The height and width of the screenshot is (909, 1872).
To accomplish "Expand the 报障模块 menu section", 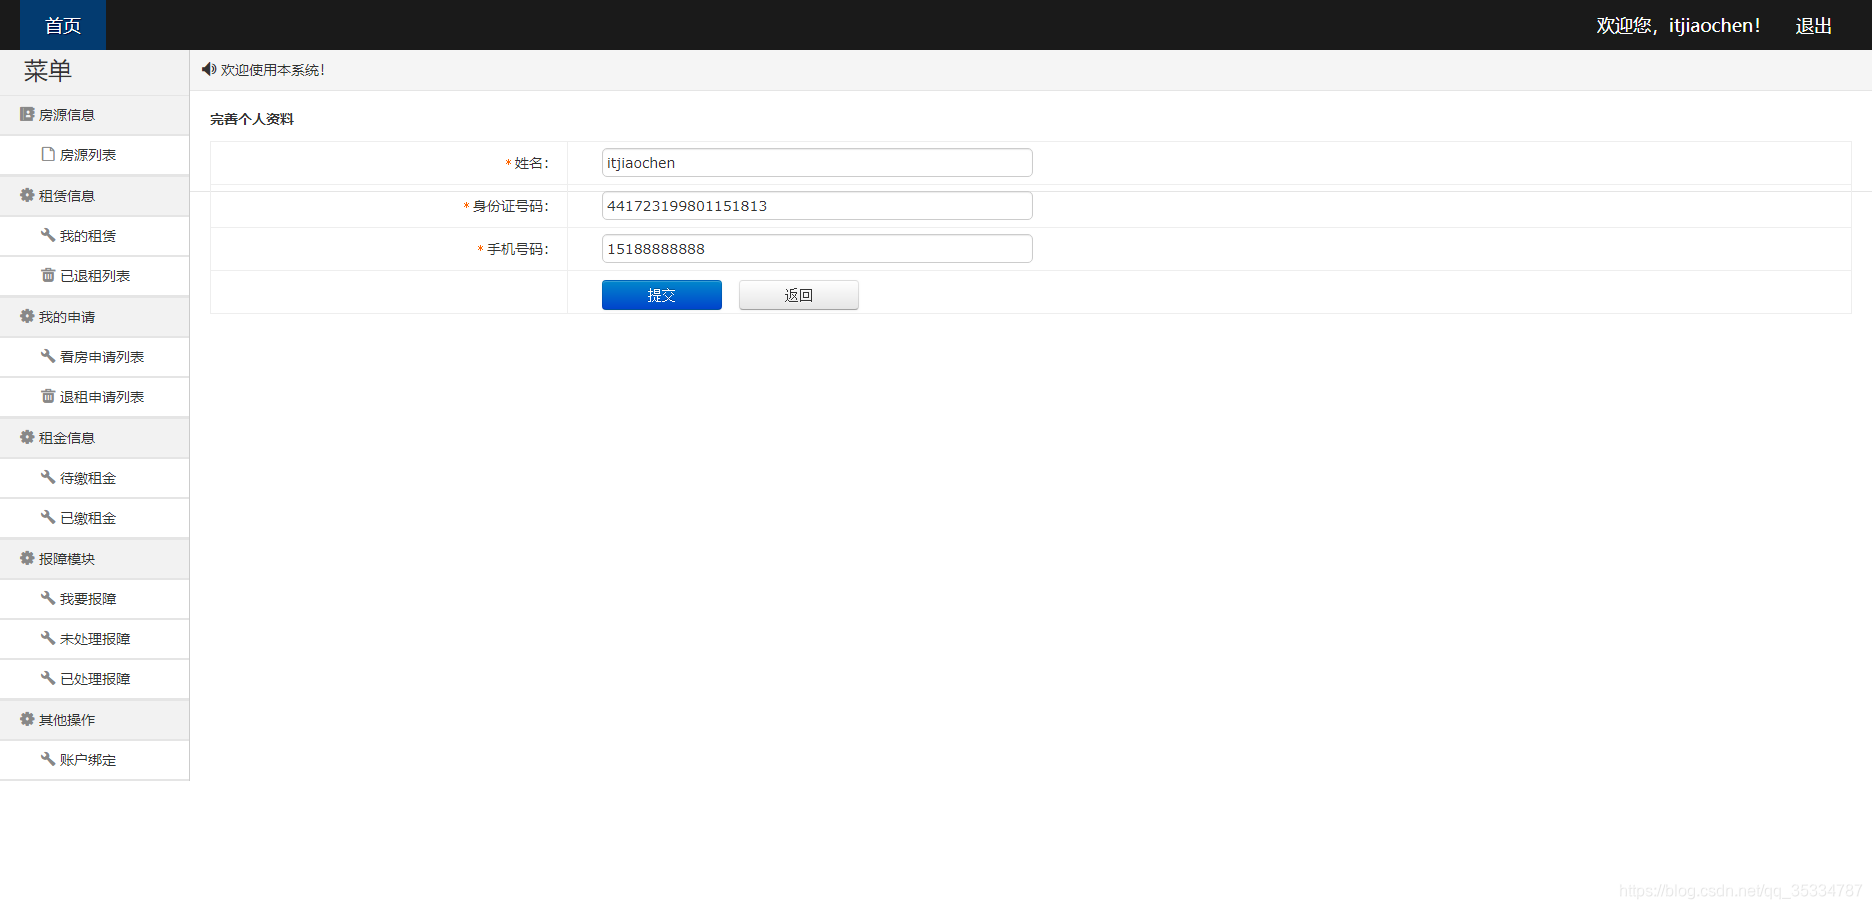I will 94,559.
